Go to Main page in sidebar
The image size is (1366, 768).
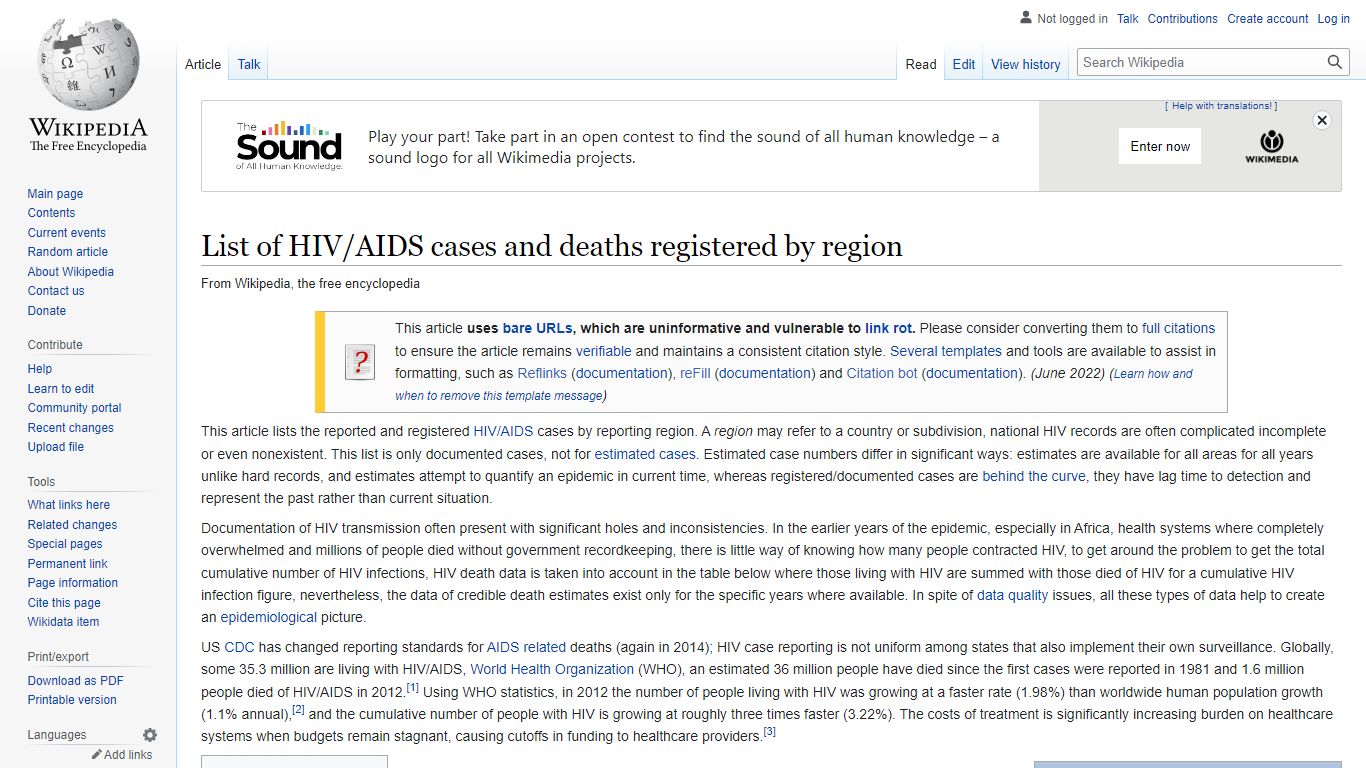pos(55,194)
